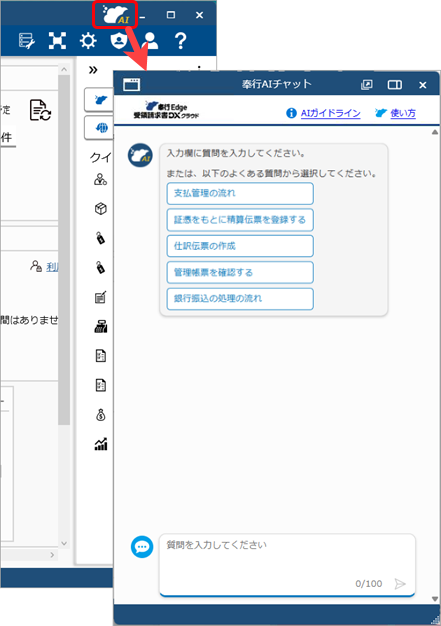Image resolution: width=441 pixels, height=626 pixels.
Task: Minimize the main application window
Action: click(142, 16)
